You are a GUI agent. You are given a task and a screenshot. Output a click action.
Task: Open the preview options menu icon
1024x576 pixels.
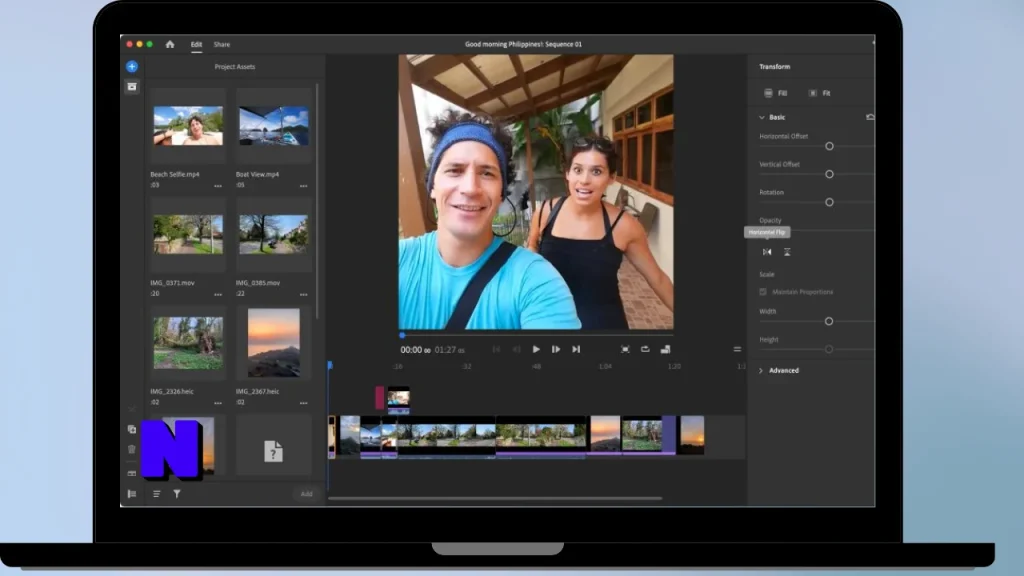737,349
